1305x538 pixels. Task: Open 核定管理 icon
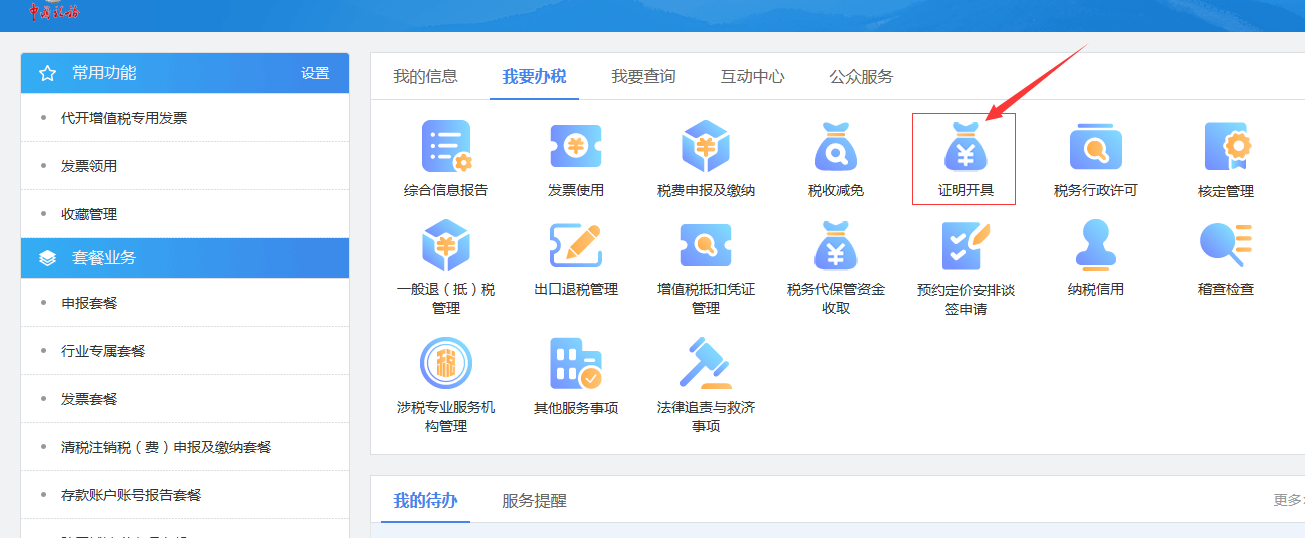click(x=1225, y=148)
